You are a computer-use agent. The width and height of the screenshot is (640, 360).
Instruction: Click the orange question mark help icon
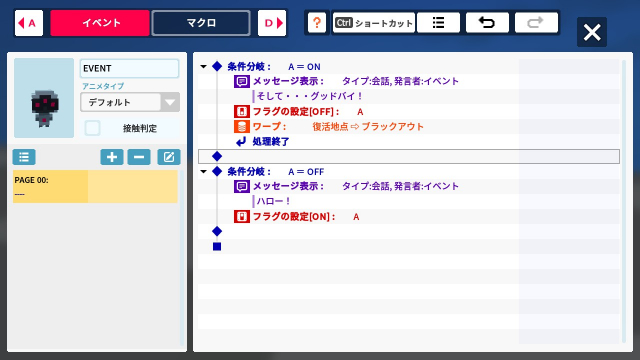click(x=317, y=22)
